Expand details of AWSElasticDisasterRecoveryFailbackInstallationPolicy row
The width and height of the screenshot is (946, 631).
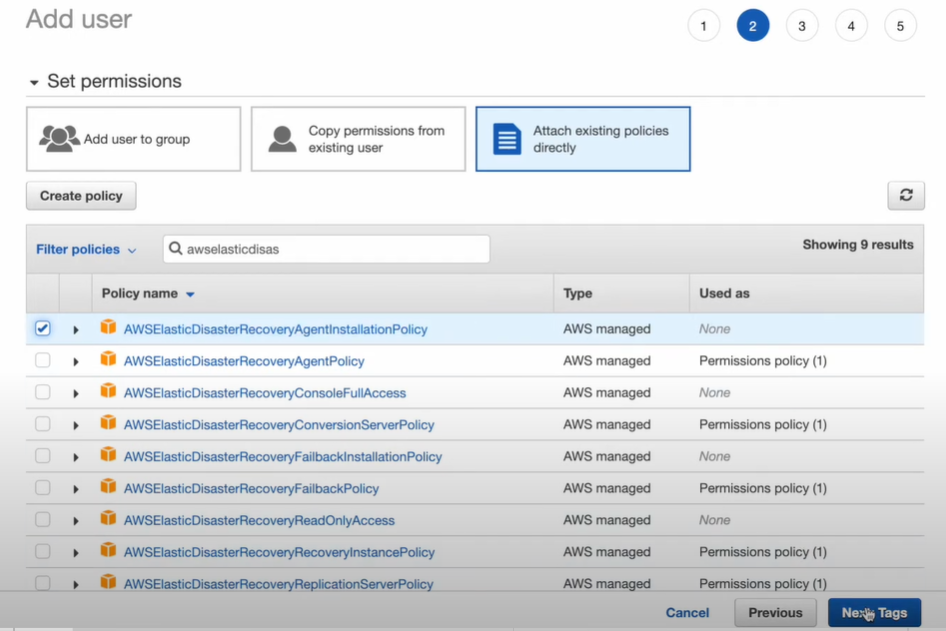tap(75, 457)
